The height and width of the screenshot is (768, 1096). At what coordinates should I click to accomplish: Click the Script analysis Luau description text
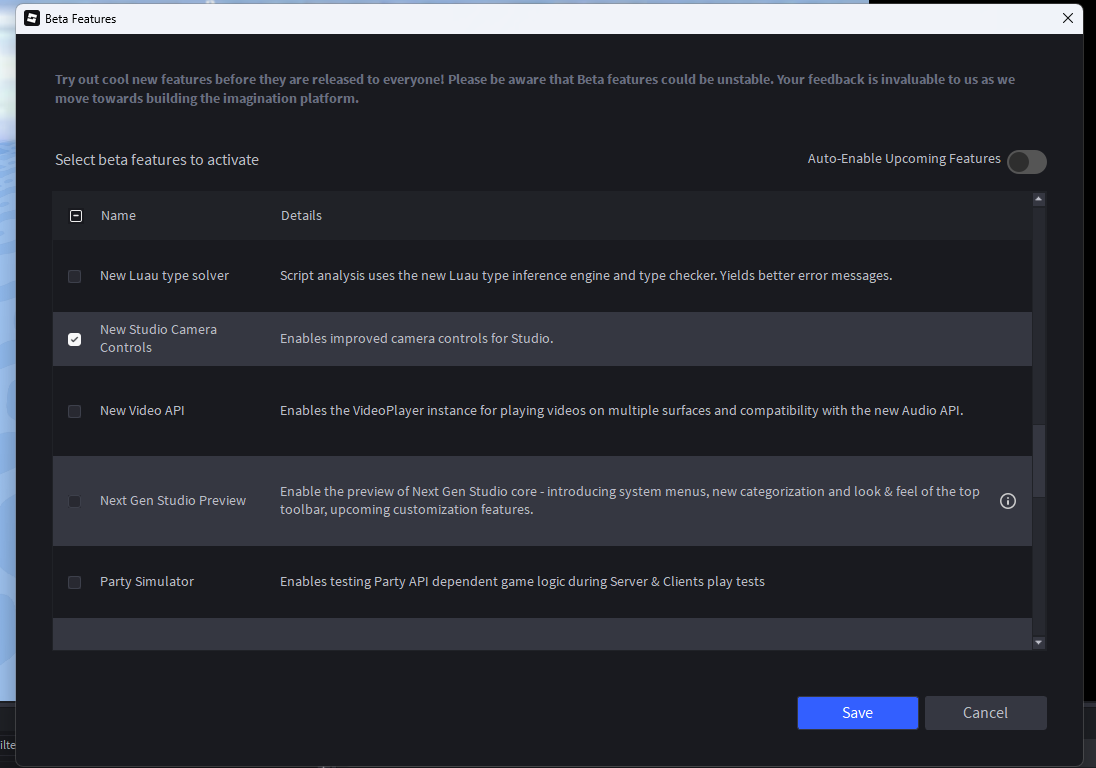tap(586, 276)
